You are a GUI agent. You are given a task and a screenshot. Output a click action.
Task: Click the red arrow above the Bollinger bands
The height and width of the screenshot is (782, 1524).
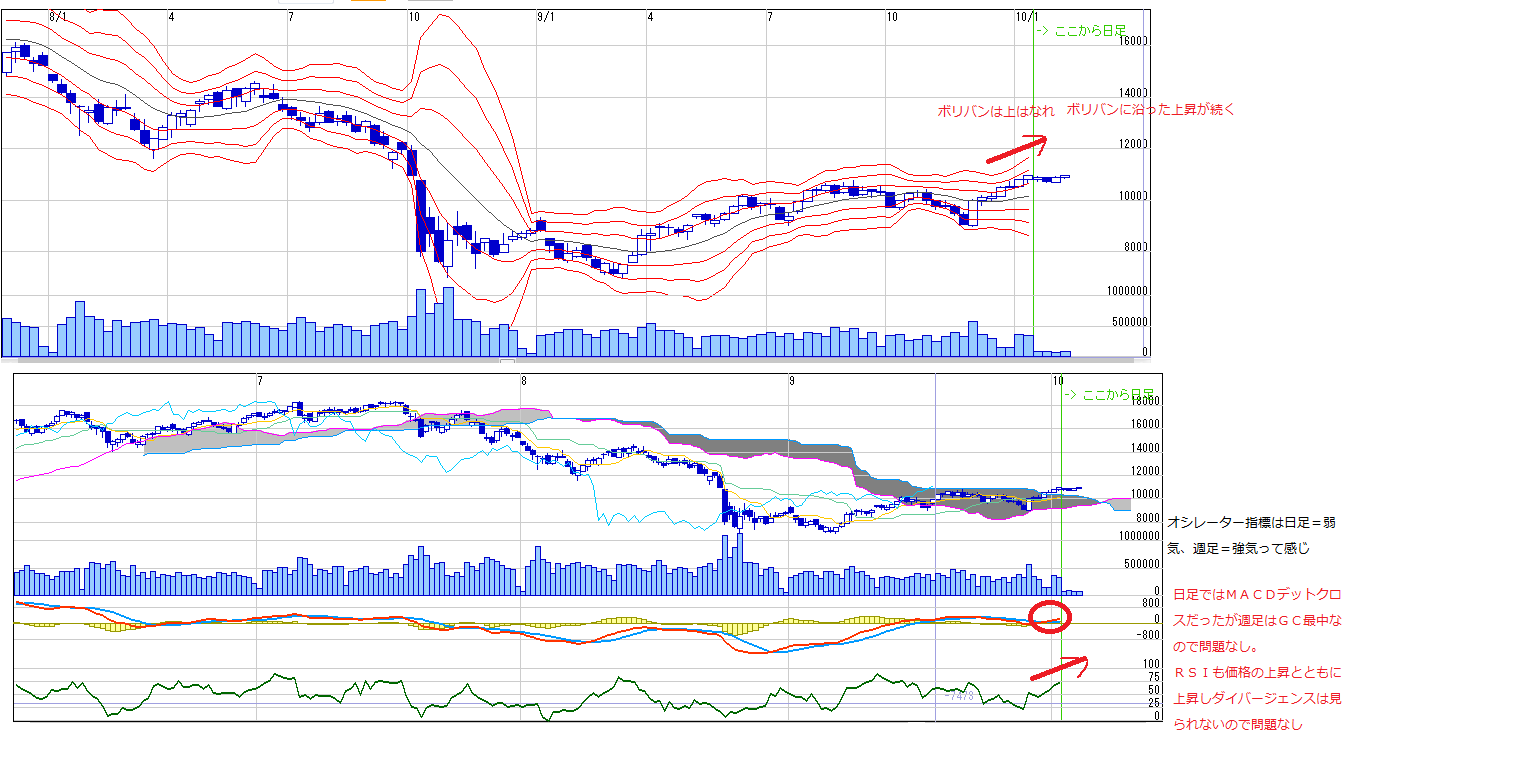tap(1016, 148)
